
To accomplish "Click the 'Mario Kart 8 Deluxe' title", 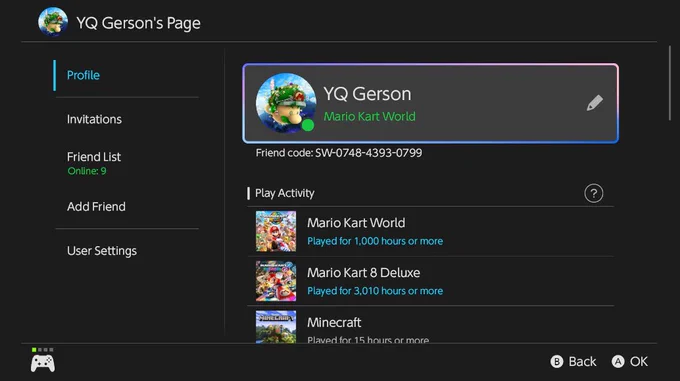I will [x=363, y=273].
